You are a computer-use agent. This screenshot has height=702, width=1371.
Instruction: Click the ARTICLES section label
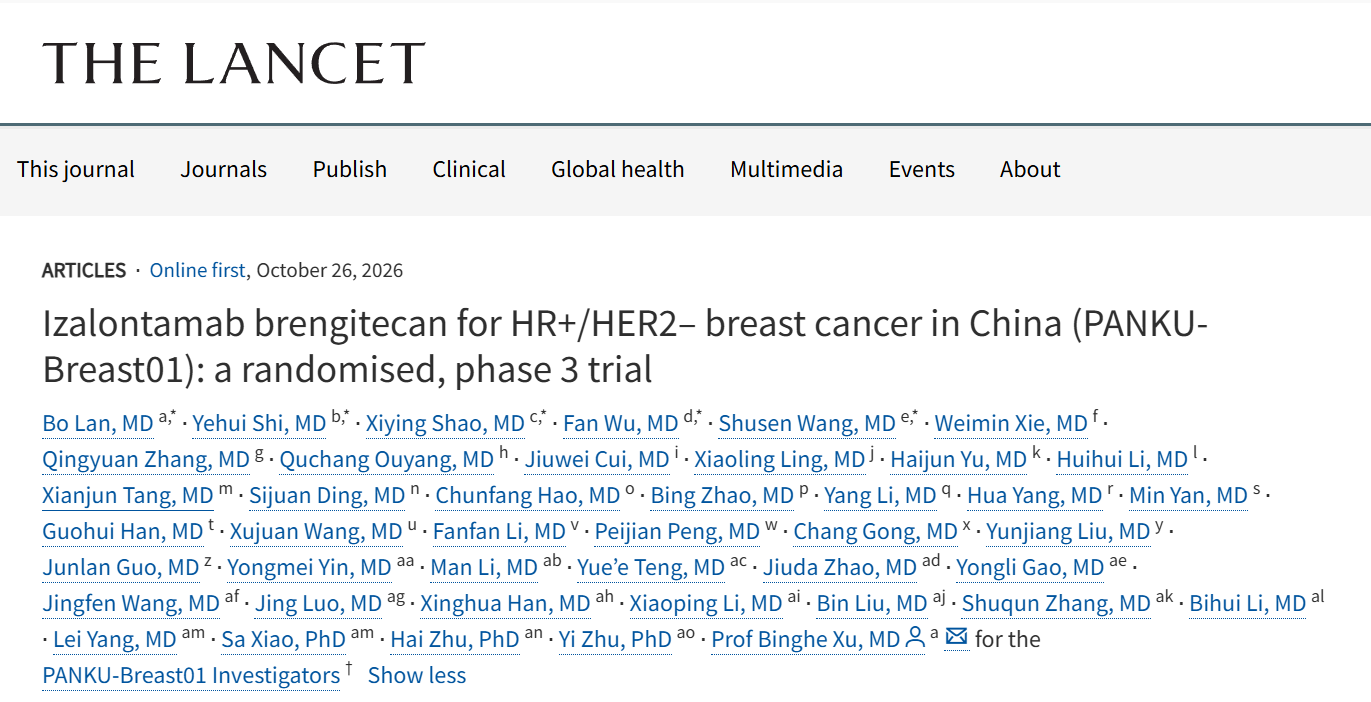(84, 270)
